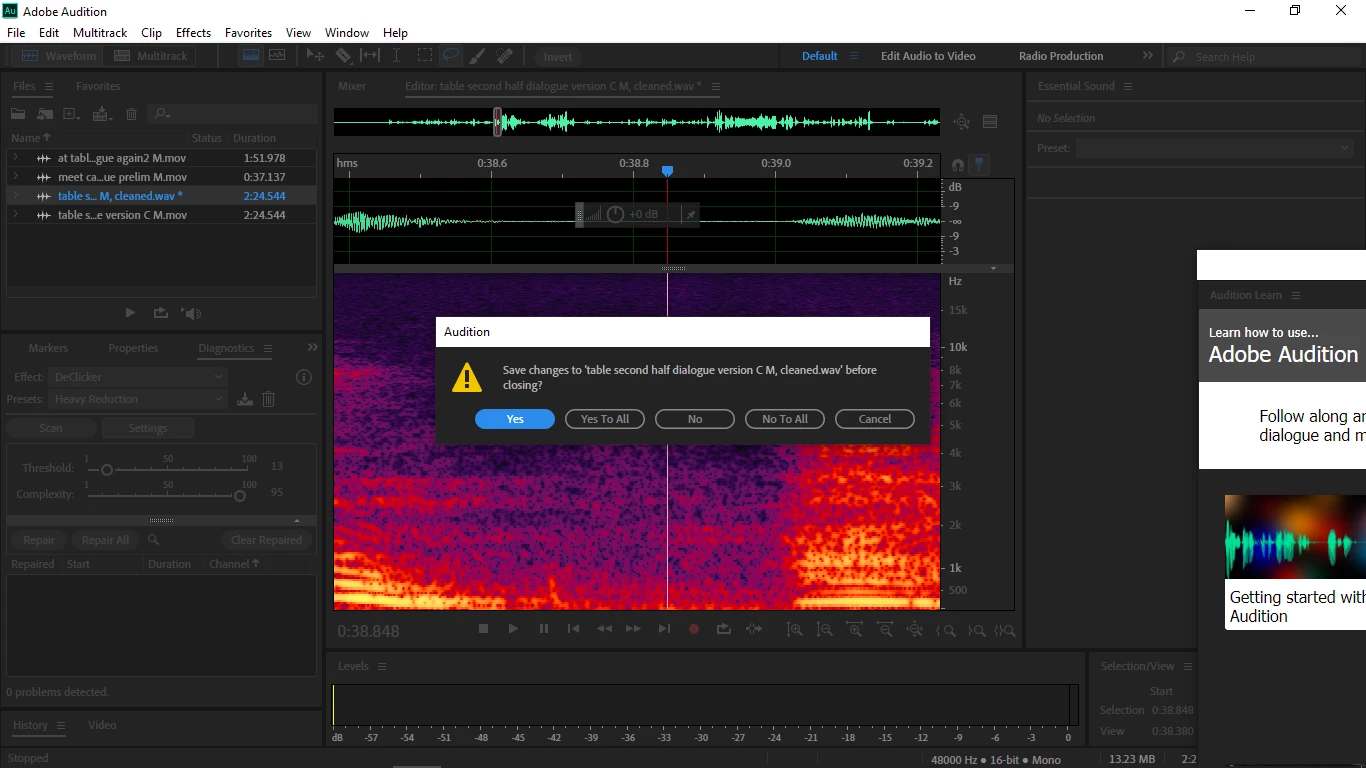Expand the 'at tabl...gue again2 M.mov' file row
The image size is (1366, 768).
(x=15, y=158)
